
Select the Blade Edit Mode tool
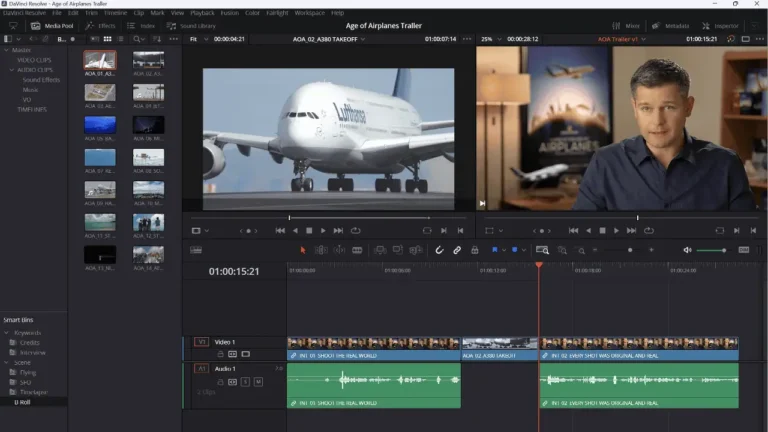357,250
